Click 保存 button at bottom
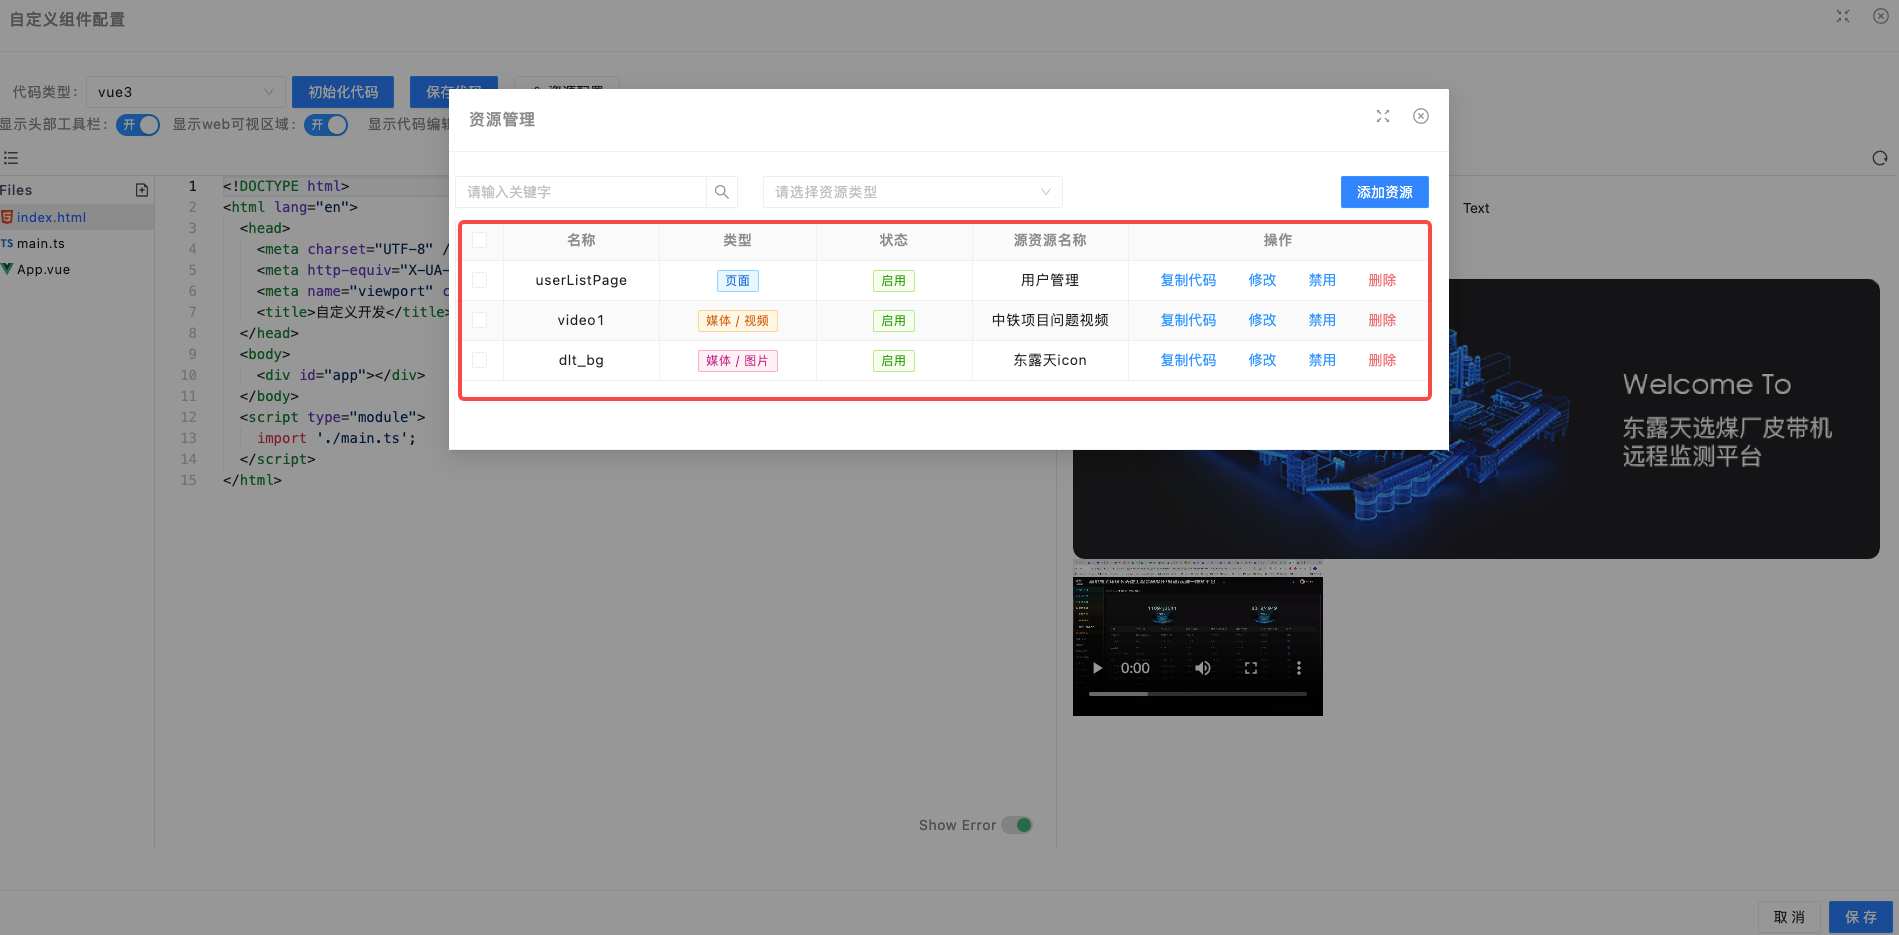Viewport: 1899px width, 935px height. click(1861, 917)
